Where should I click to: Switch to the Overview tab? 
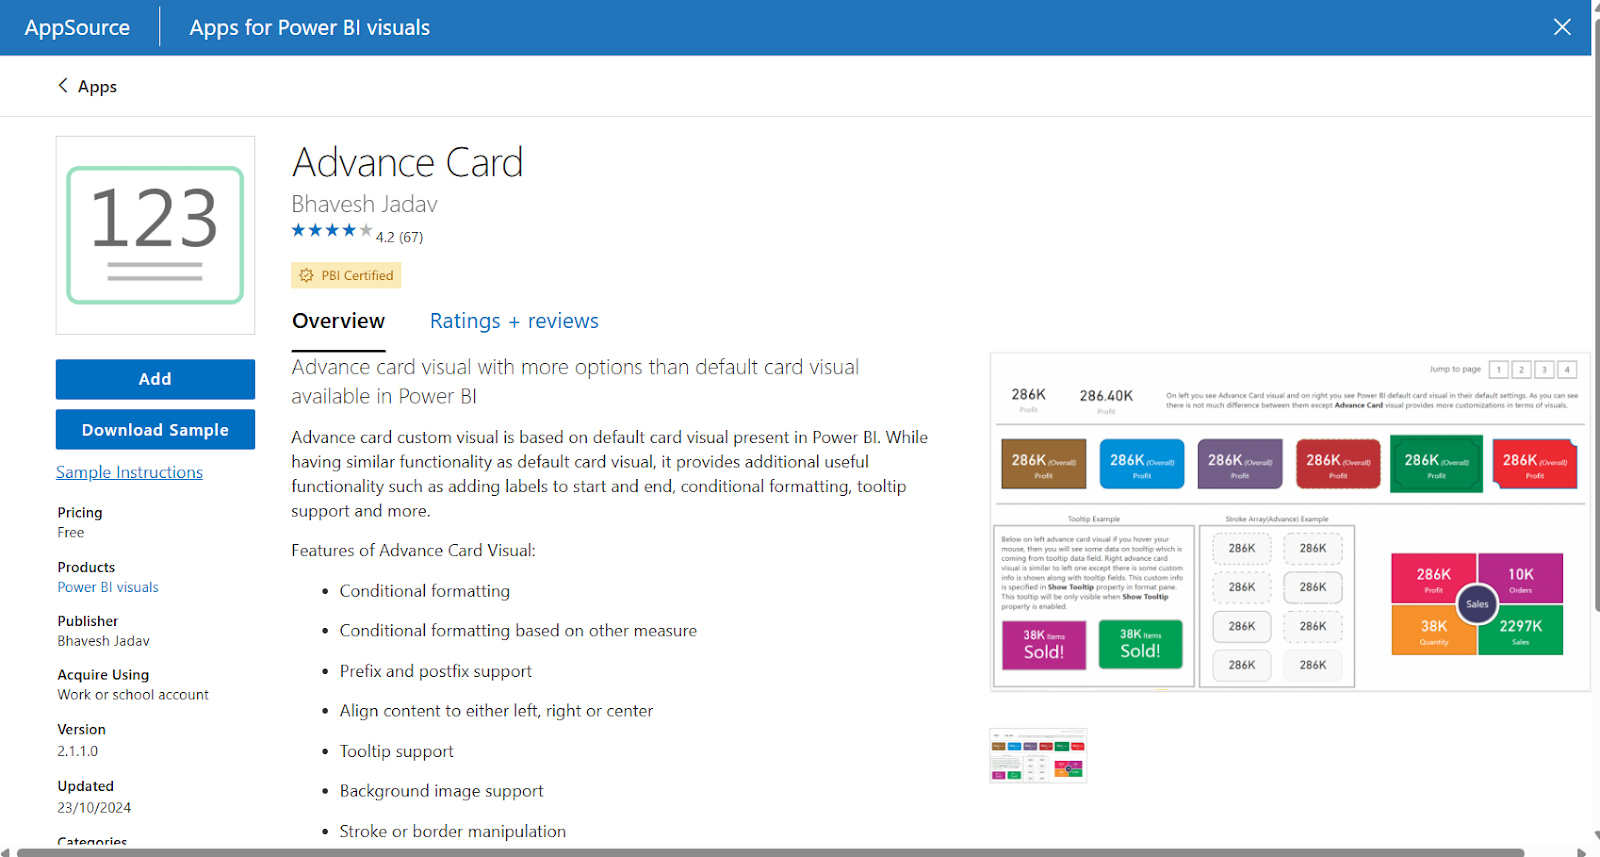tap(338, 321)
